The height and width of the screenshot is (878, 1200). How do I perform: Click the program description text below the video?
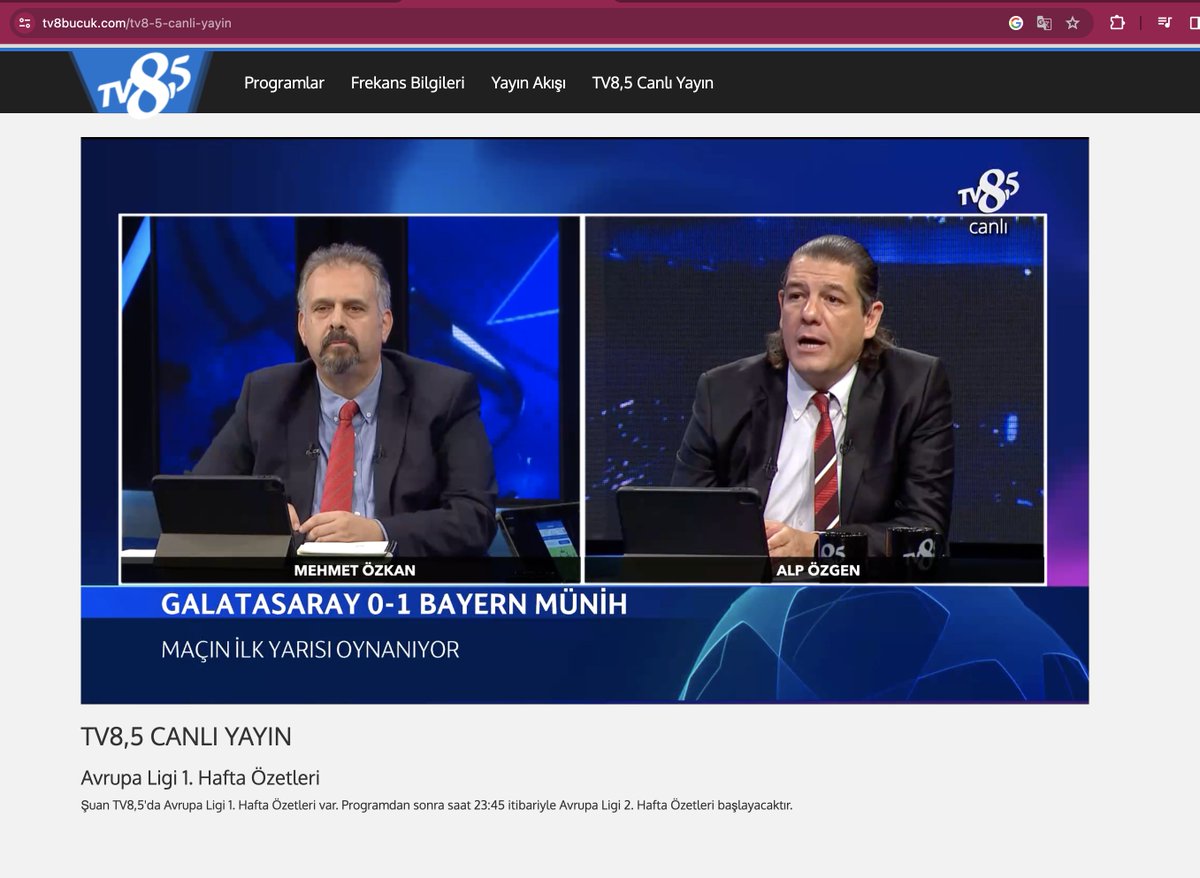[x=437, y=805]
